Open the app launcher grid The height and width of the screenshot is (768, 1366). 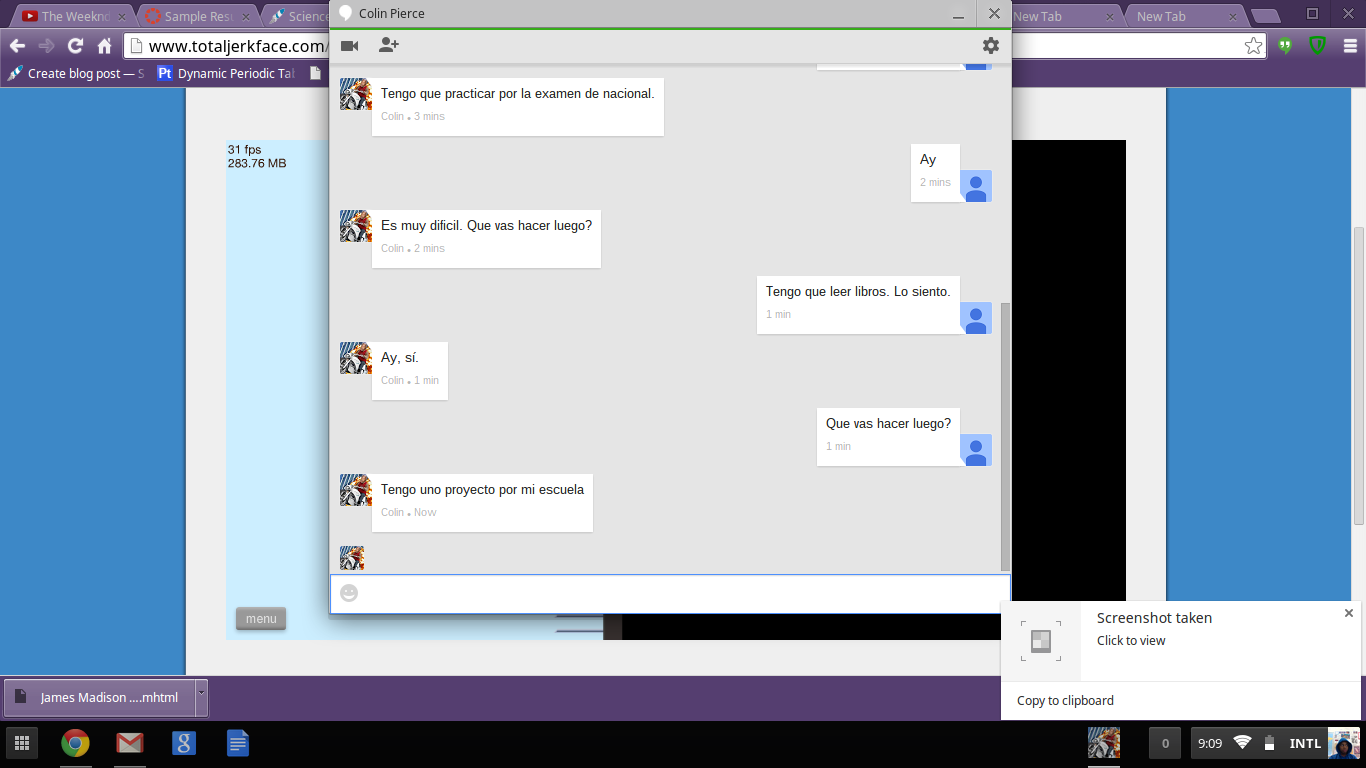click(x=21, y=743)
